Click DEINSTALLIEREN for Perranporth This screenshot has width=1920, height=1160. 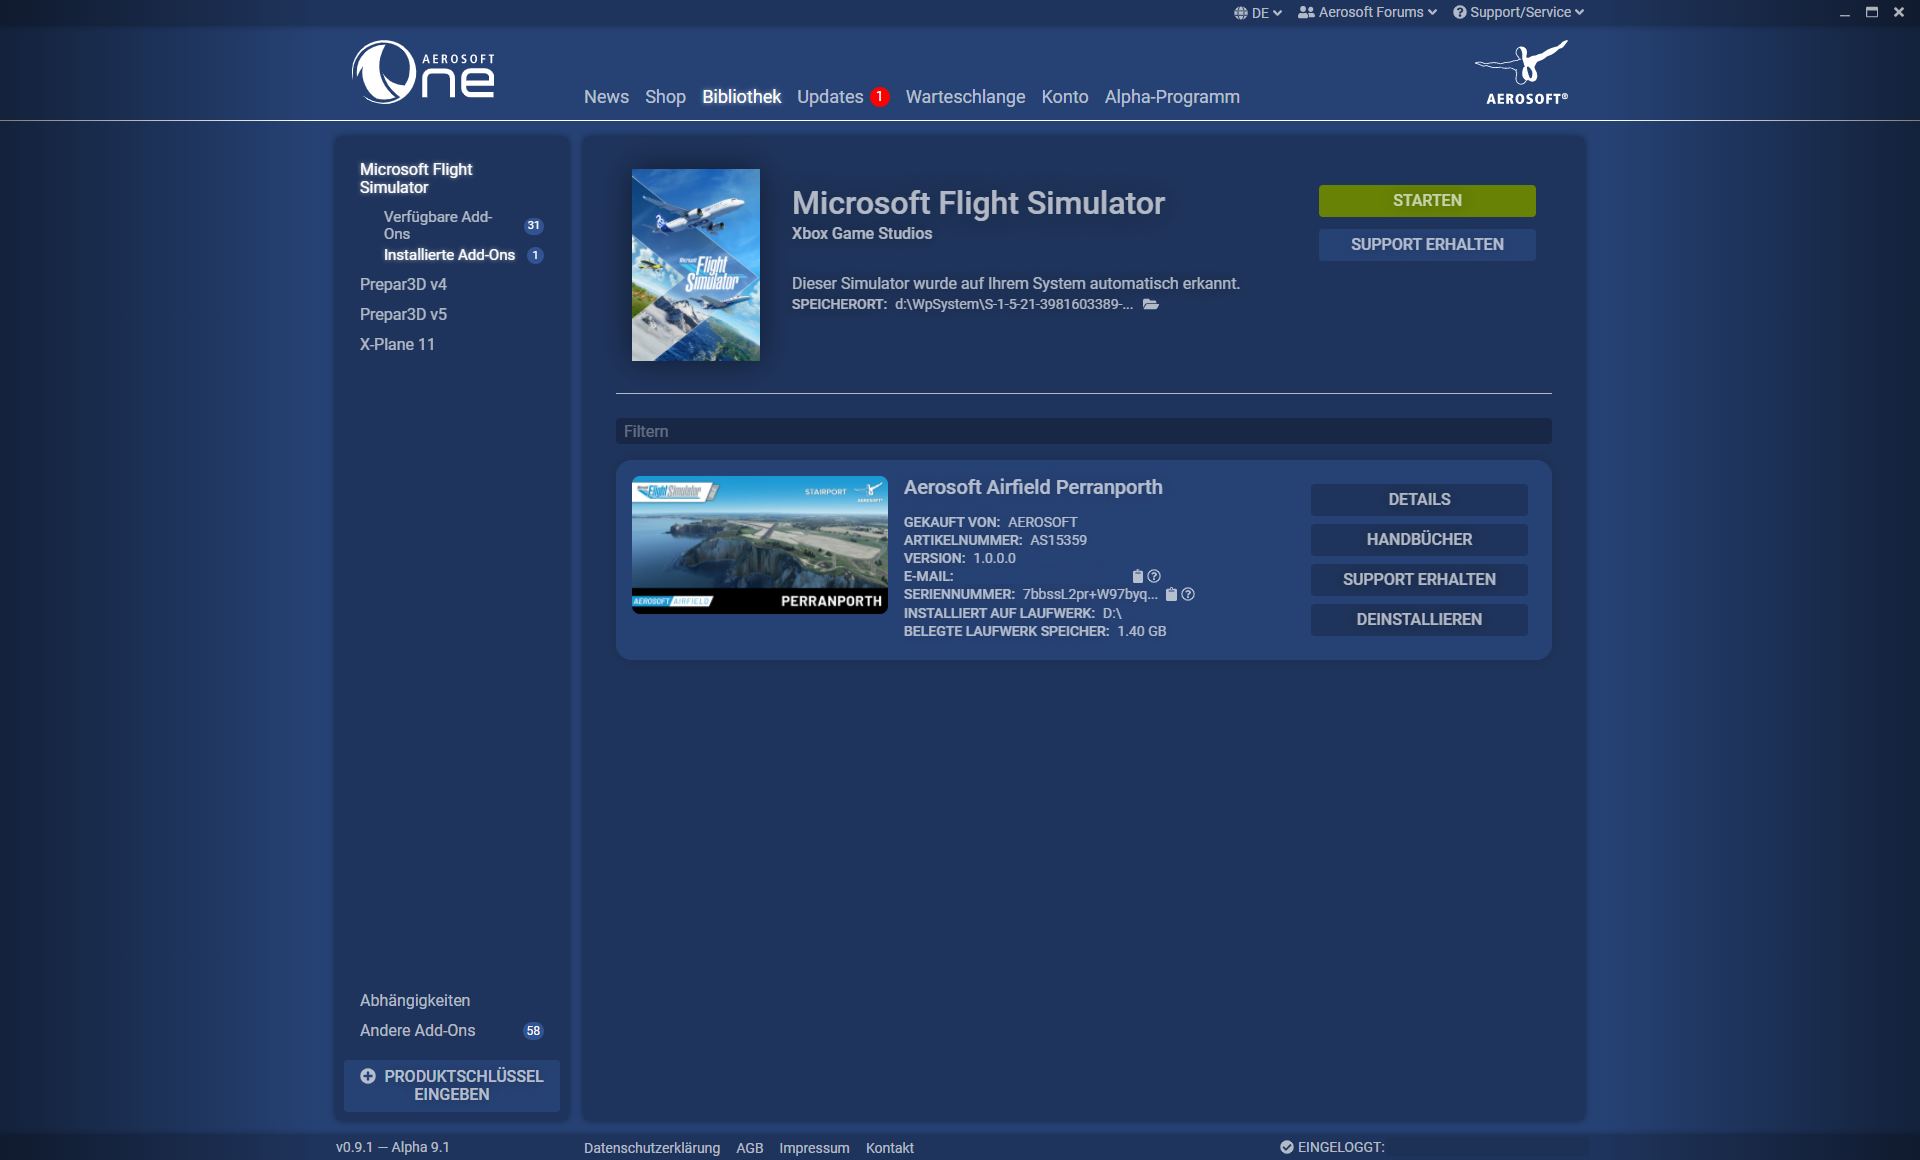tap(1418, 619)
